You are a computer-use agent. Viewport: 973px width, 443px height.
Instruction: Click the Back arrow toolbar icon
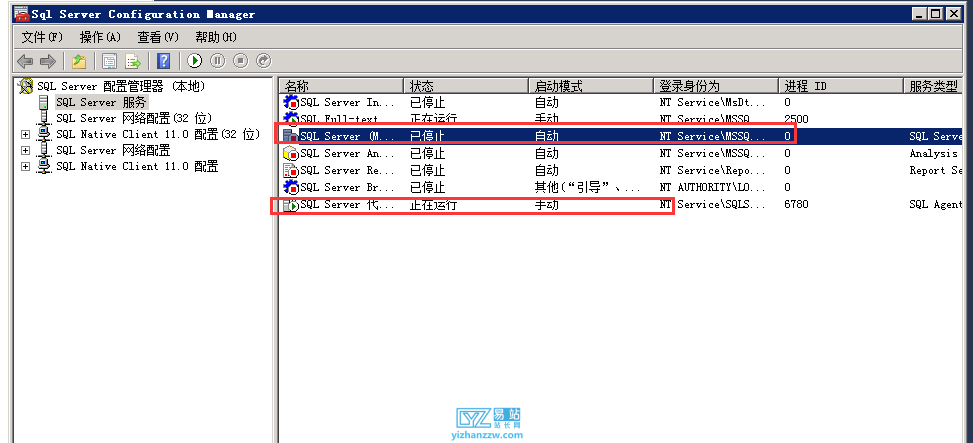tap(25, 61)
